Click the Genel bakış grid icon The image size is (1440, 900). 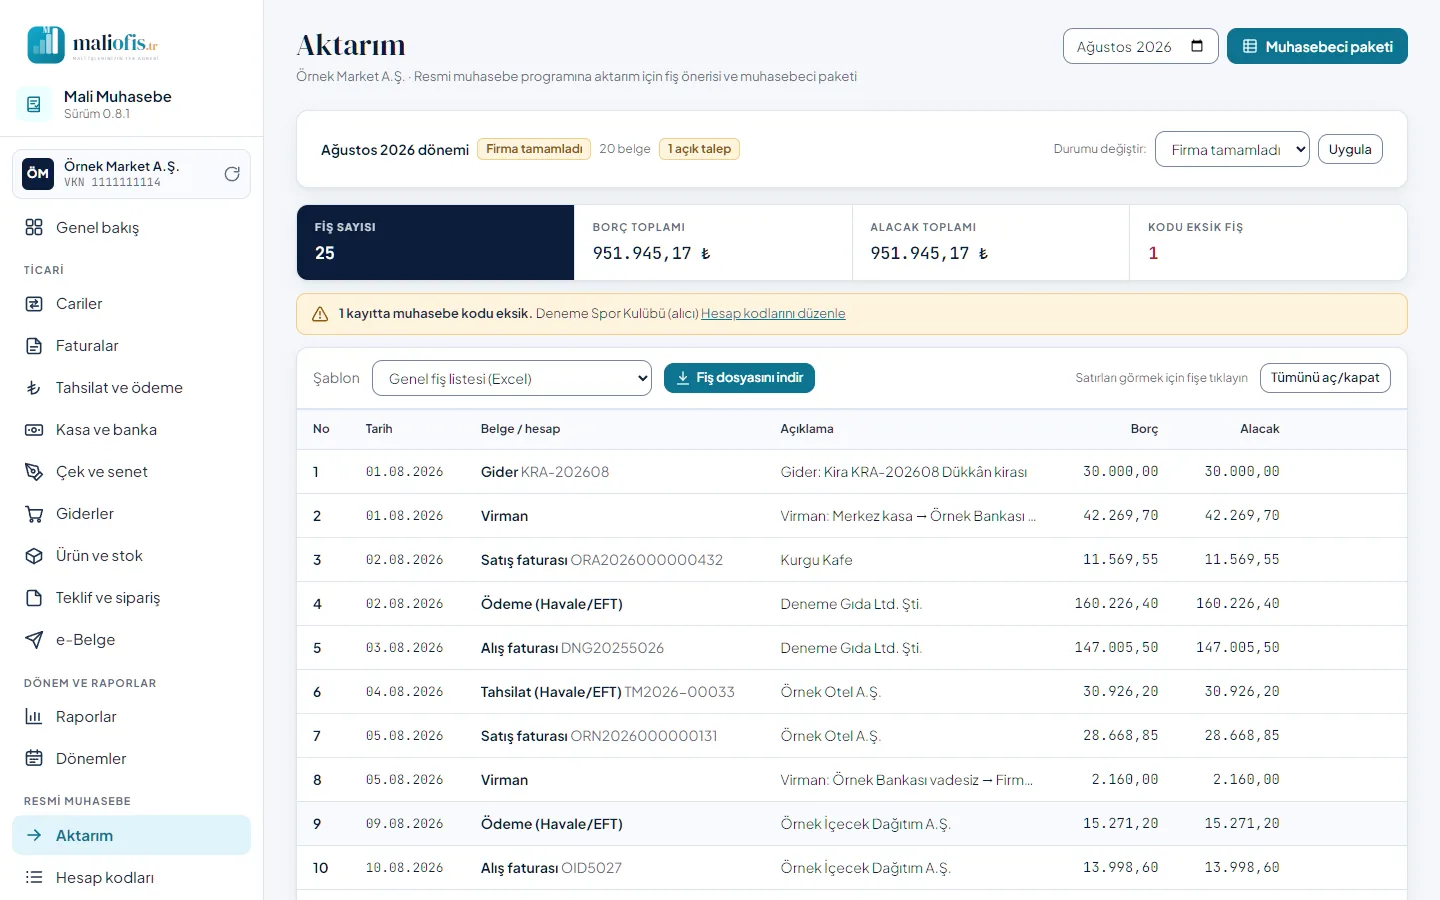(34, 227)
